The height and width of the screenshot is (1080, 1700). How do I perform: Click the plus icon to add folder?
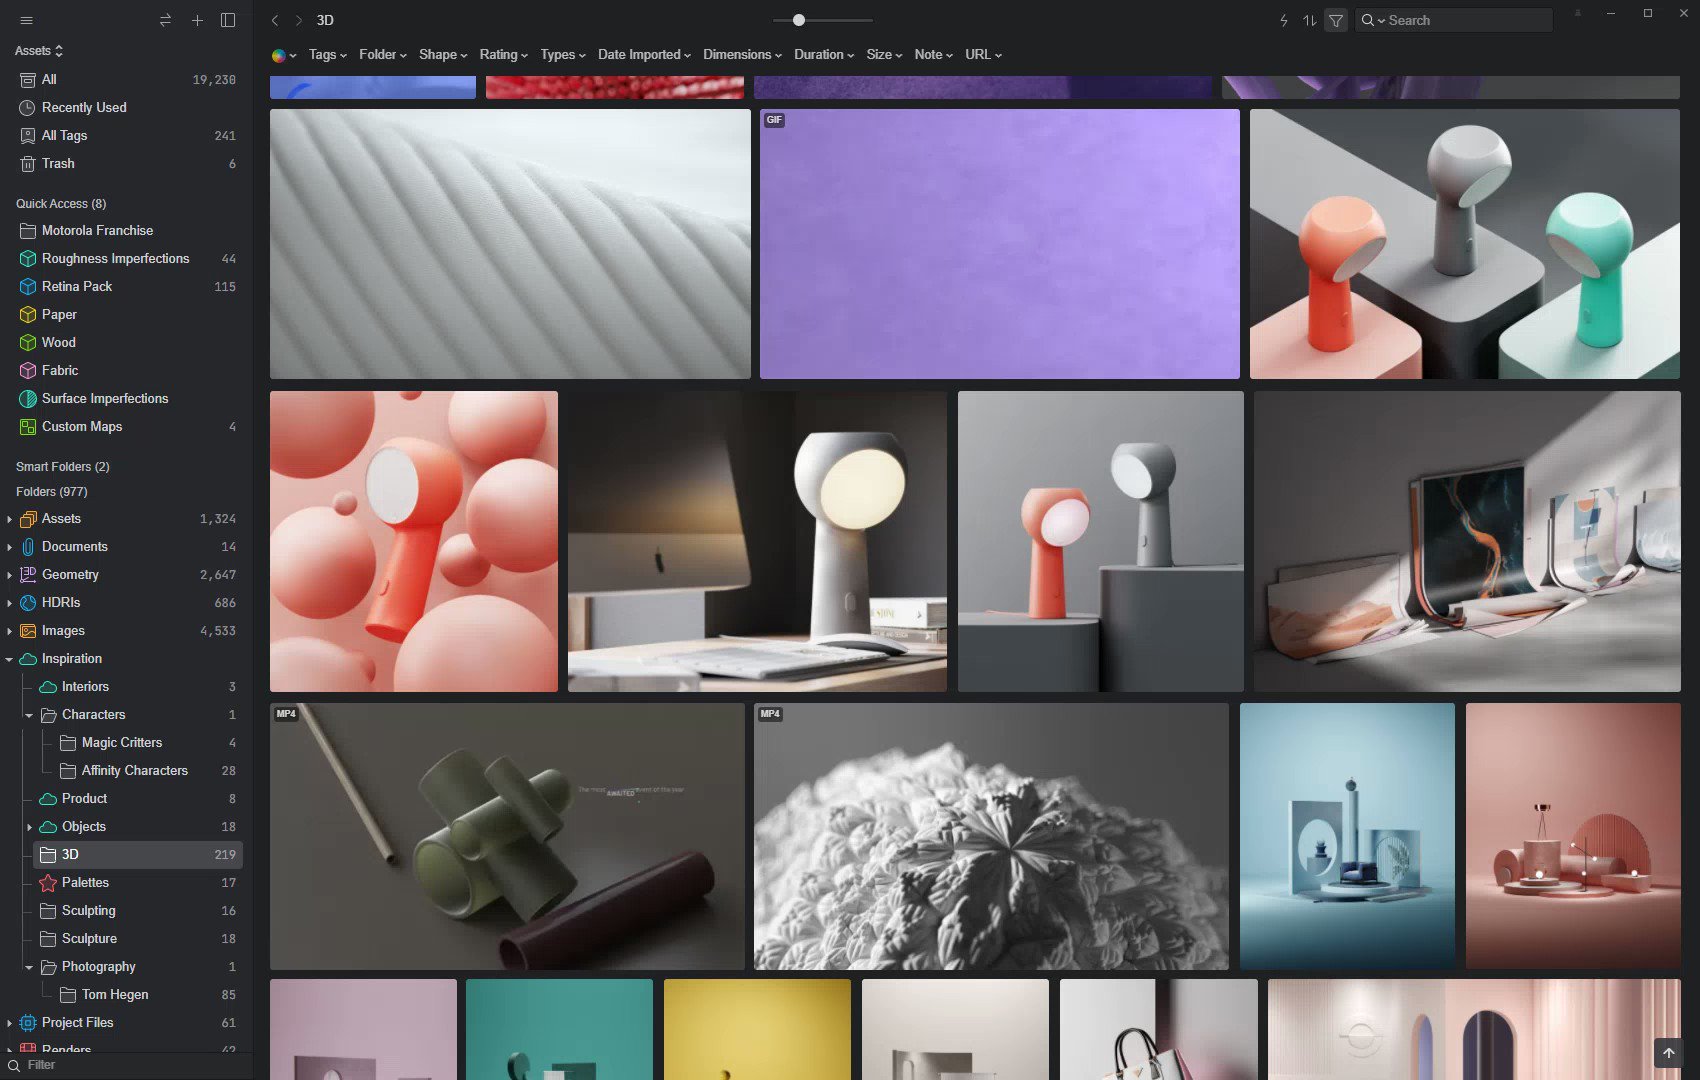[x=197, y=20]
